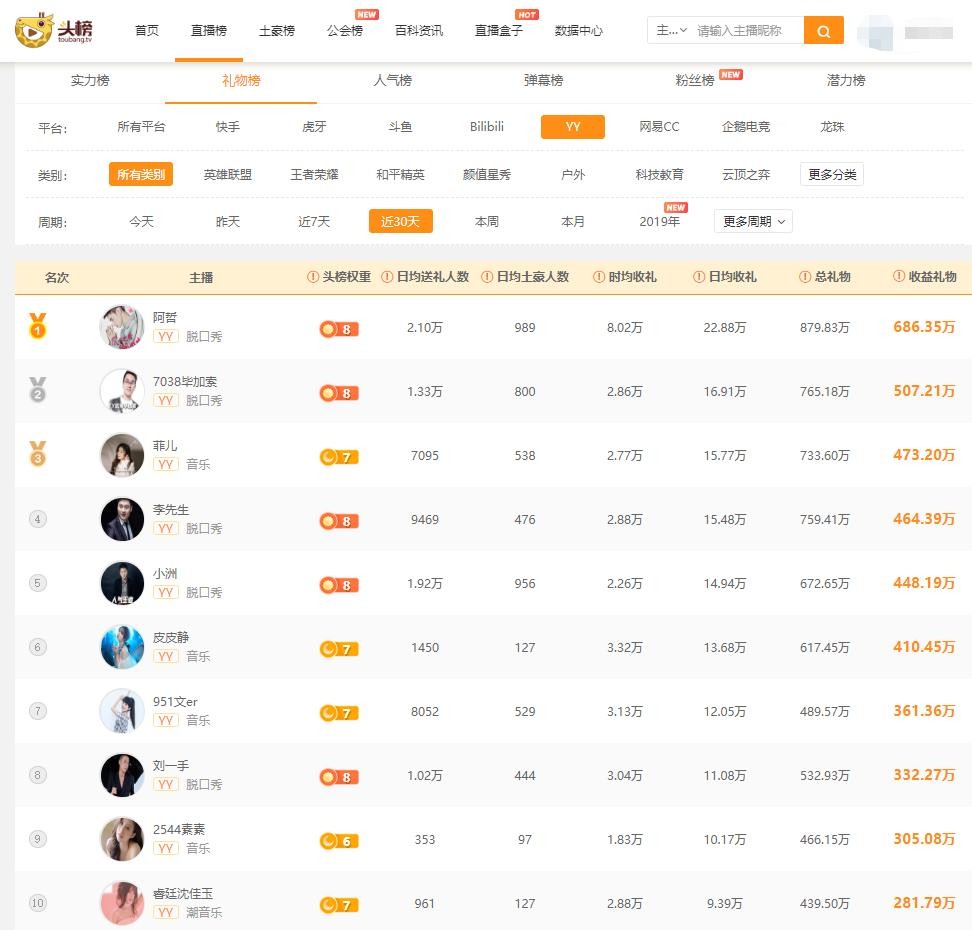The image size is (972, 930).
Task: Click the 2019年 period link
Action: (659, 221)
